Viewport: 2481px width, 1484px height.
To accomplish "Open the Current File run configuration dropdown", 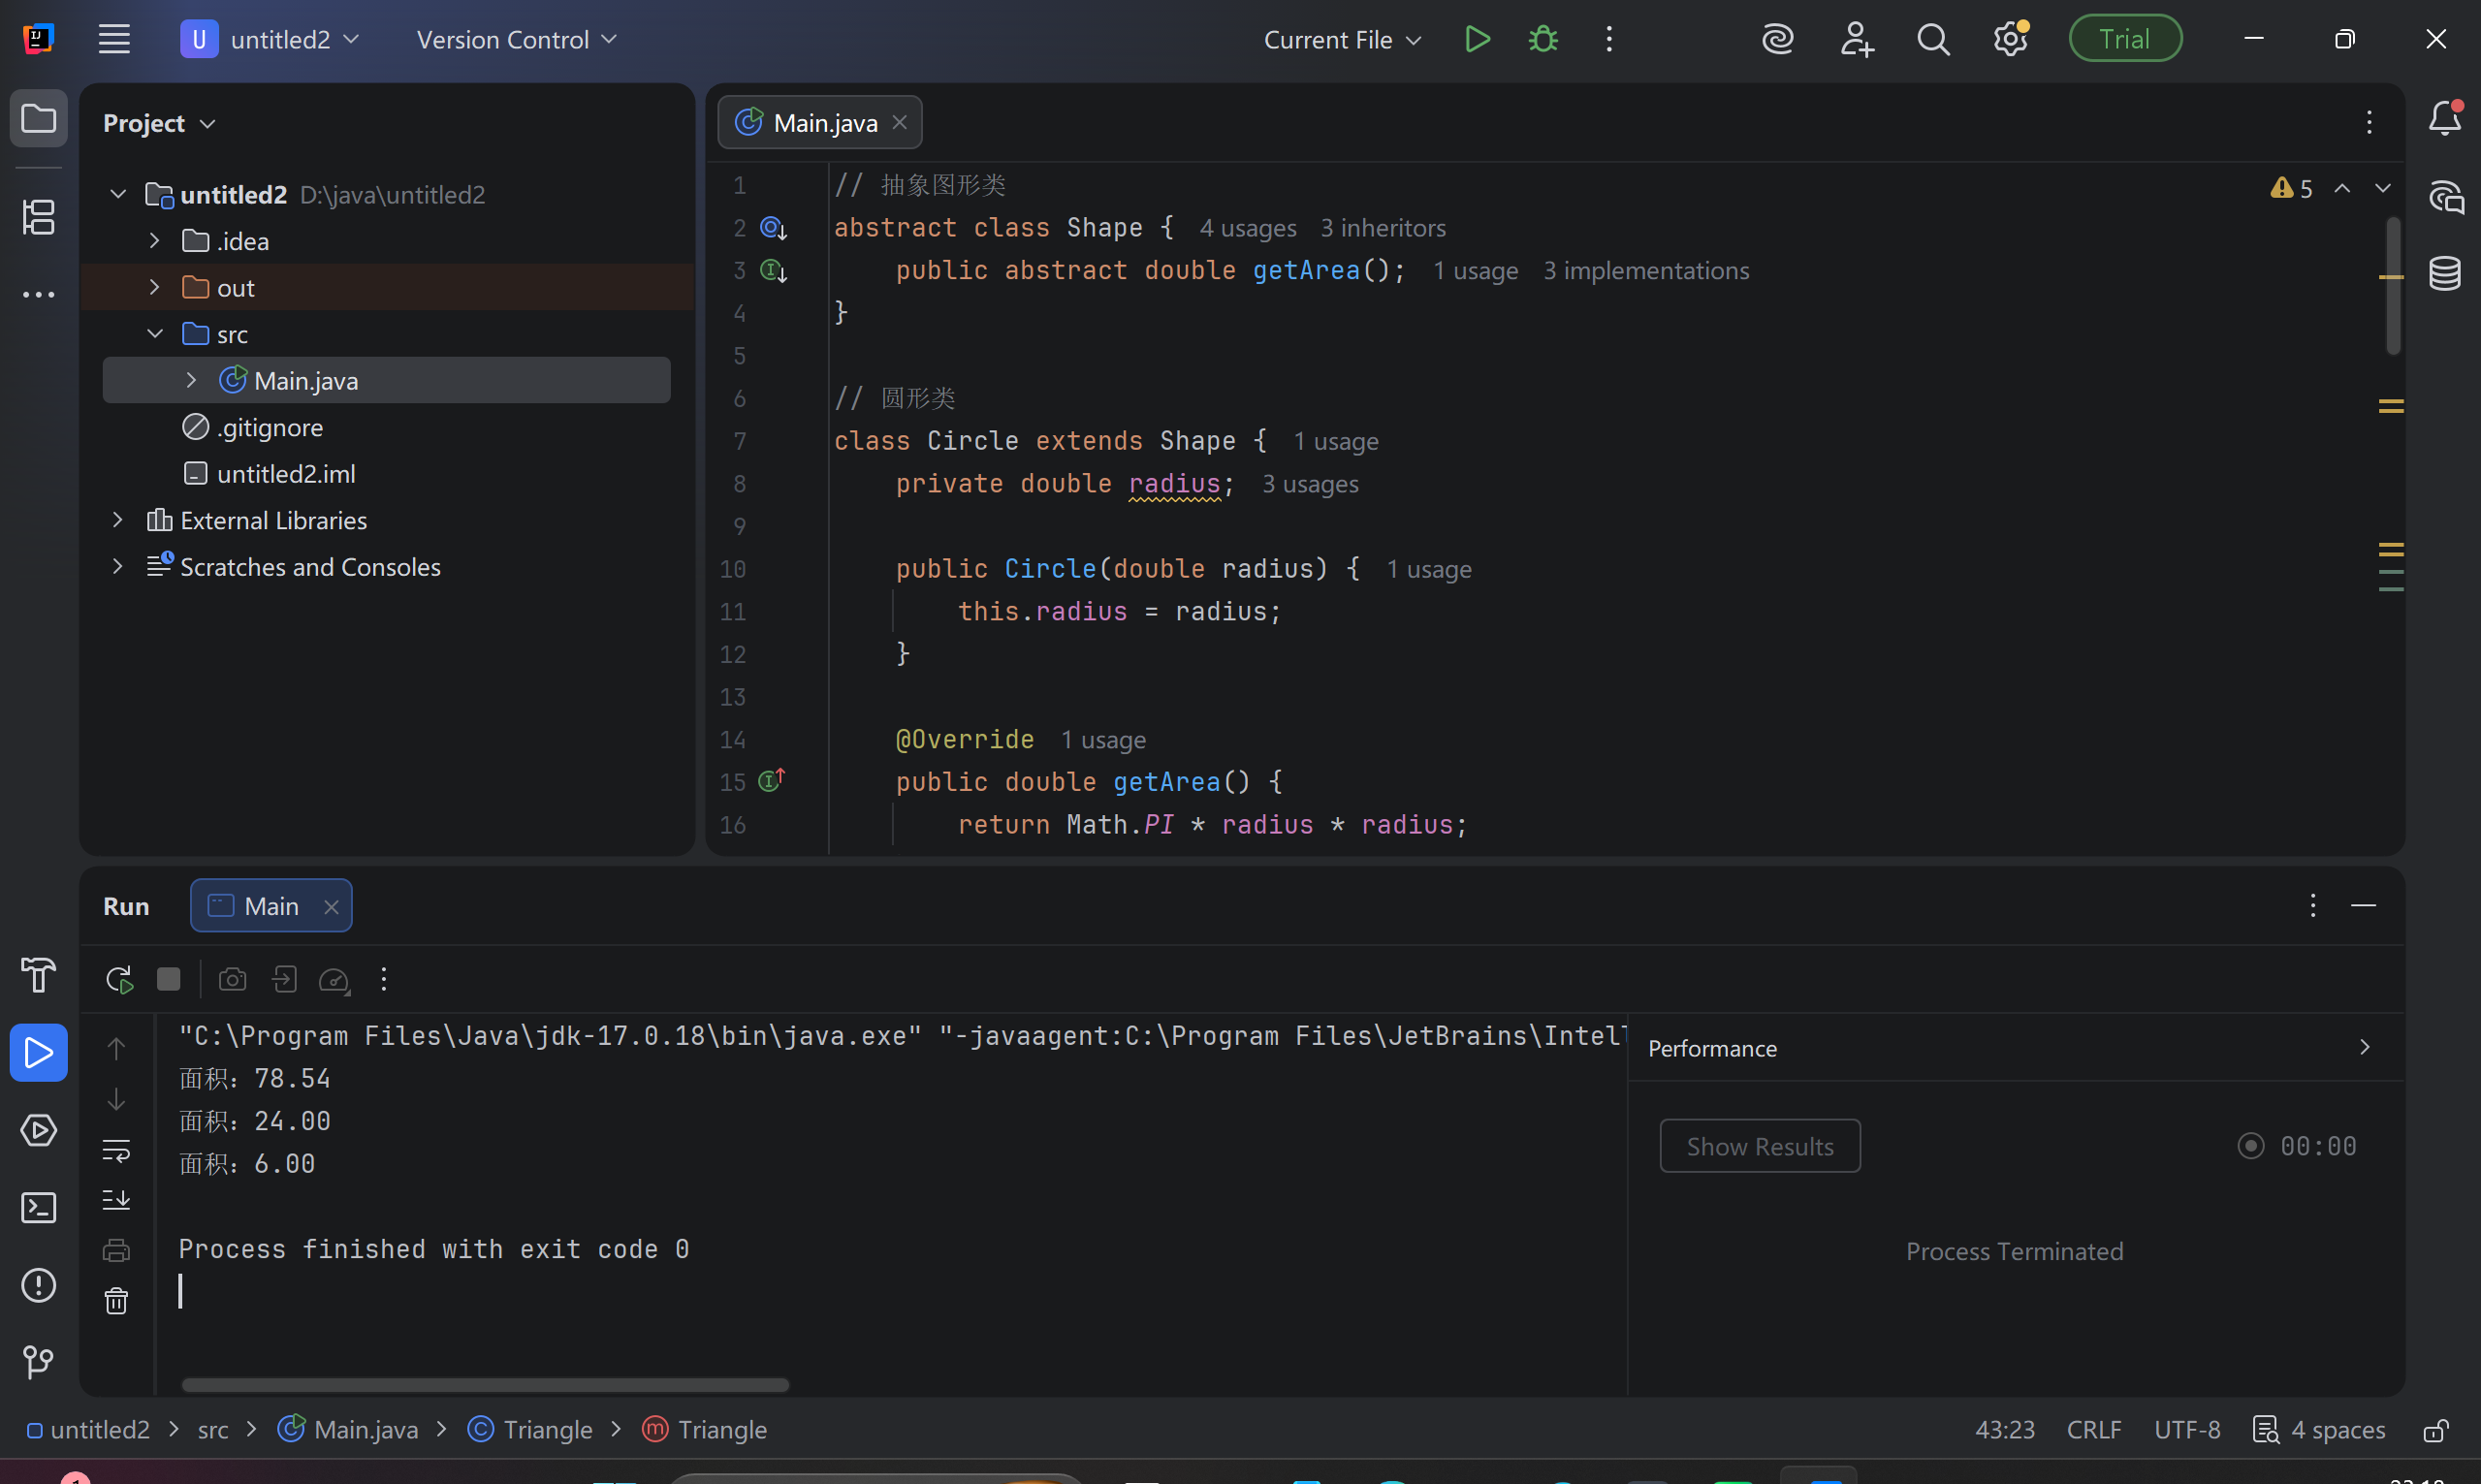I will pos(1342,40).
